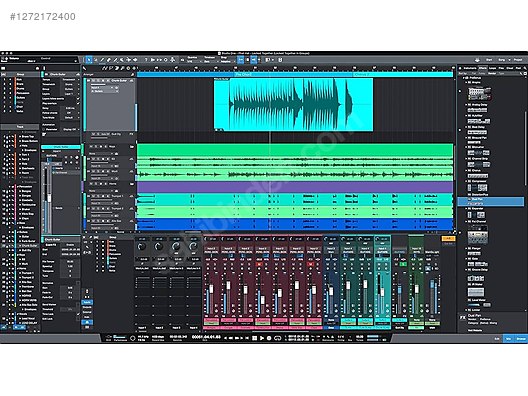Image resolution: width=528 pixels, height=396 pixels.
Task: Open track list wrench options icon
Action: tap(85, 68)
